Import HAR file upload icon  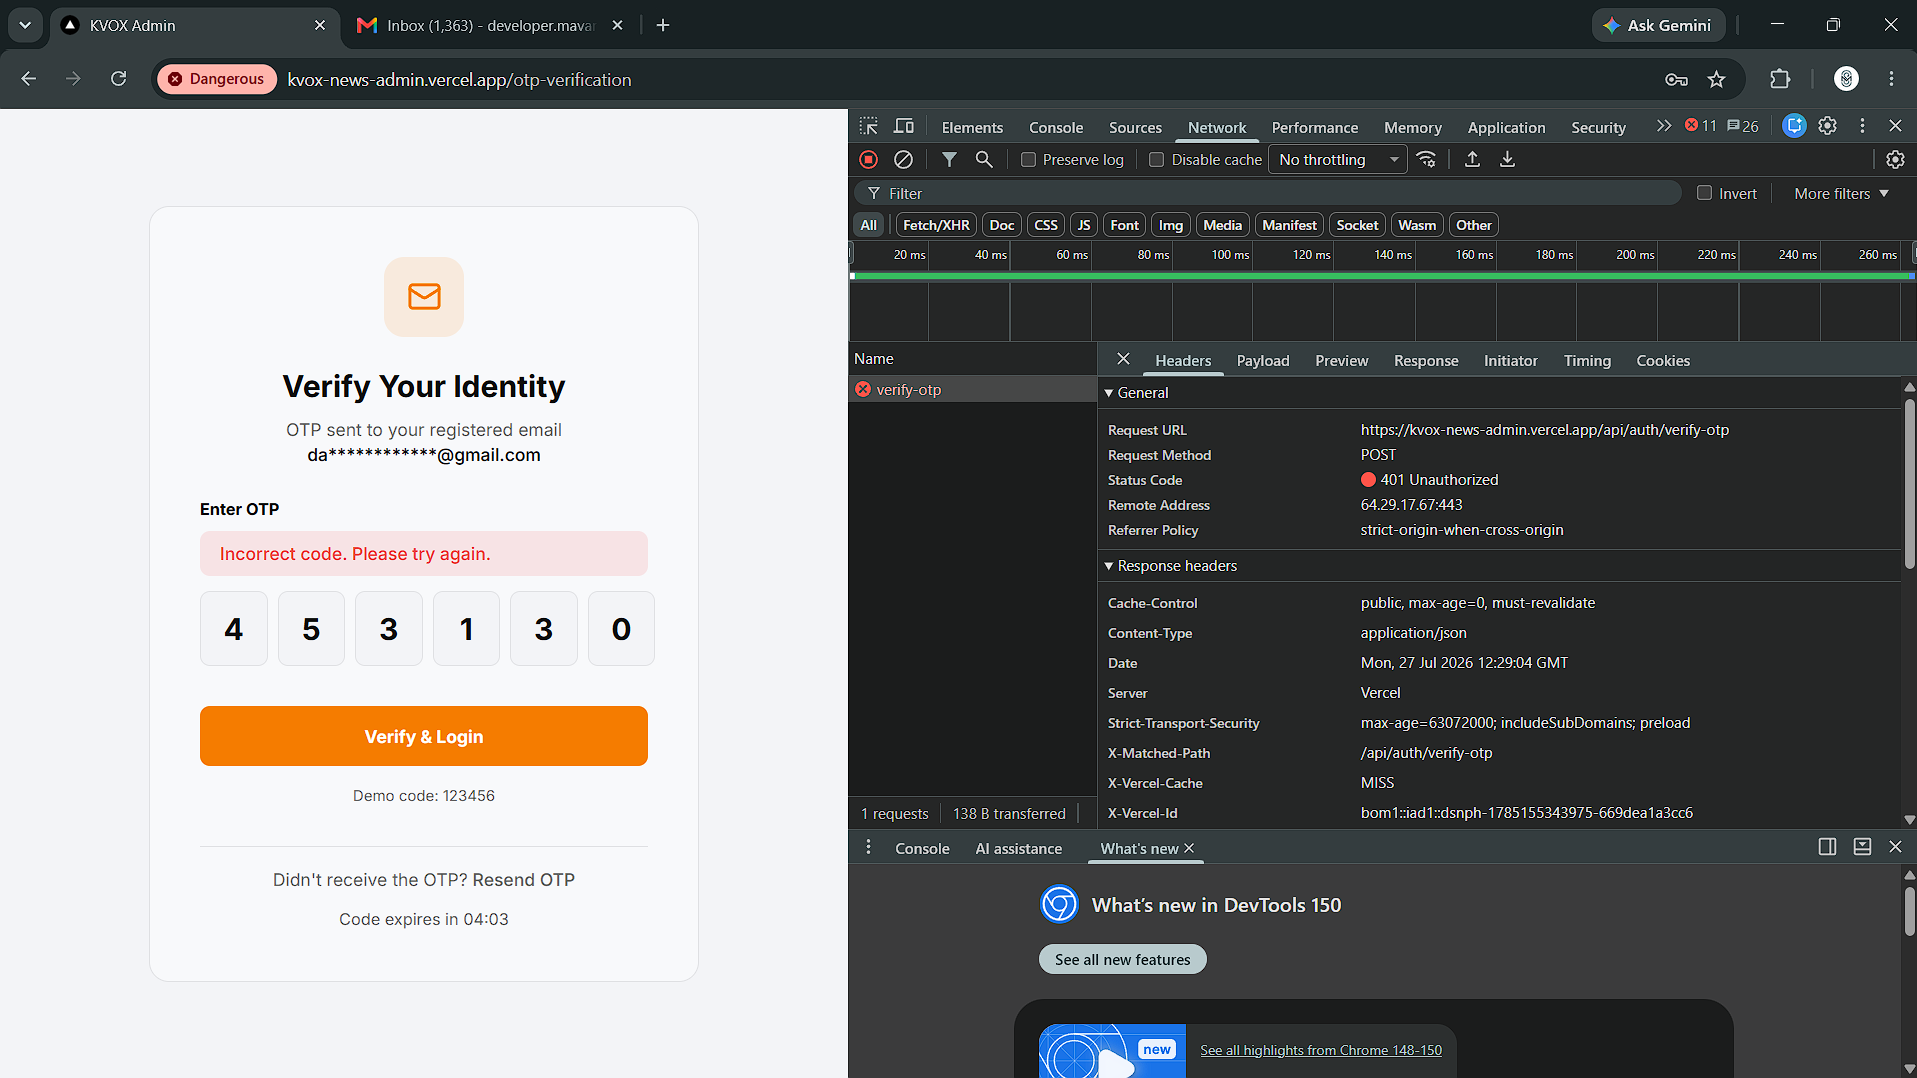click(x=1472, y=159)
